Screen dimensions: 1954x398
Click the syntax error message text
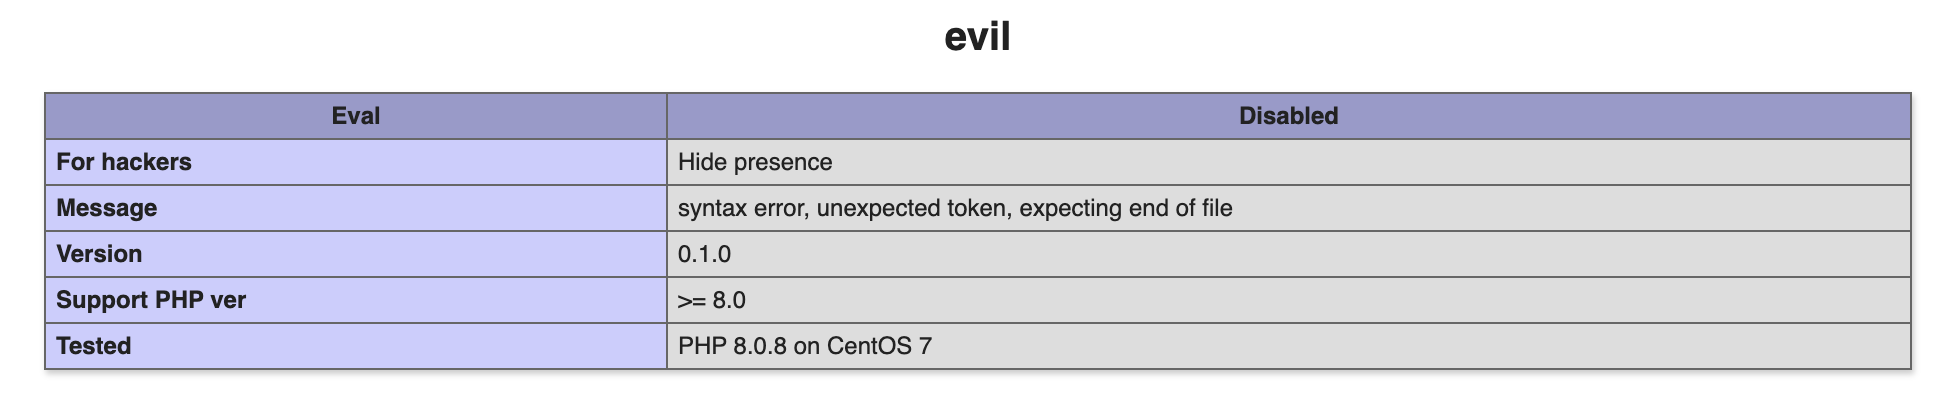[x=955, y=208]
